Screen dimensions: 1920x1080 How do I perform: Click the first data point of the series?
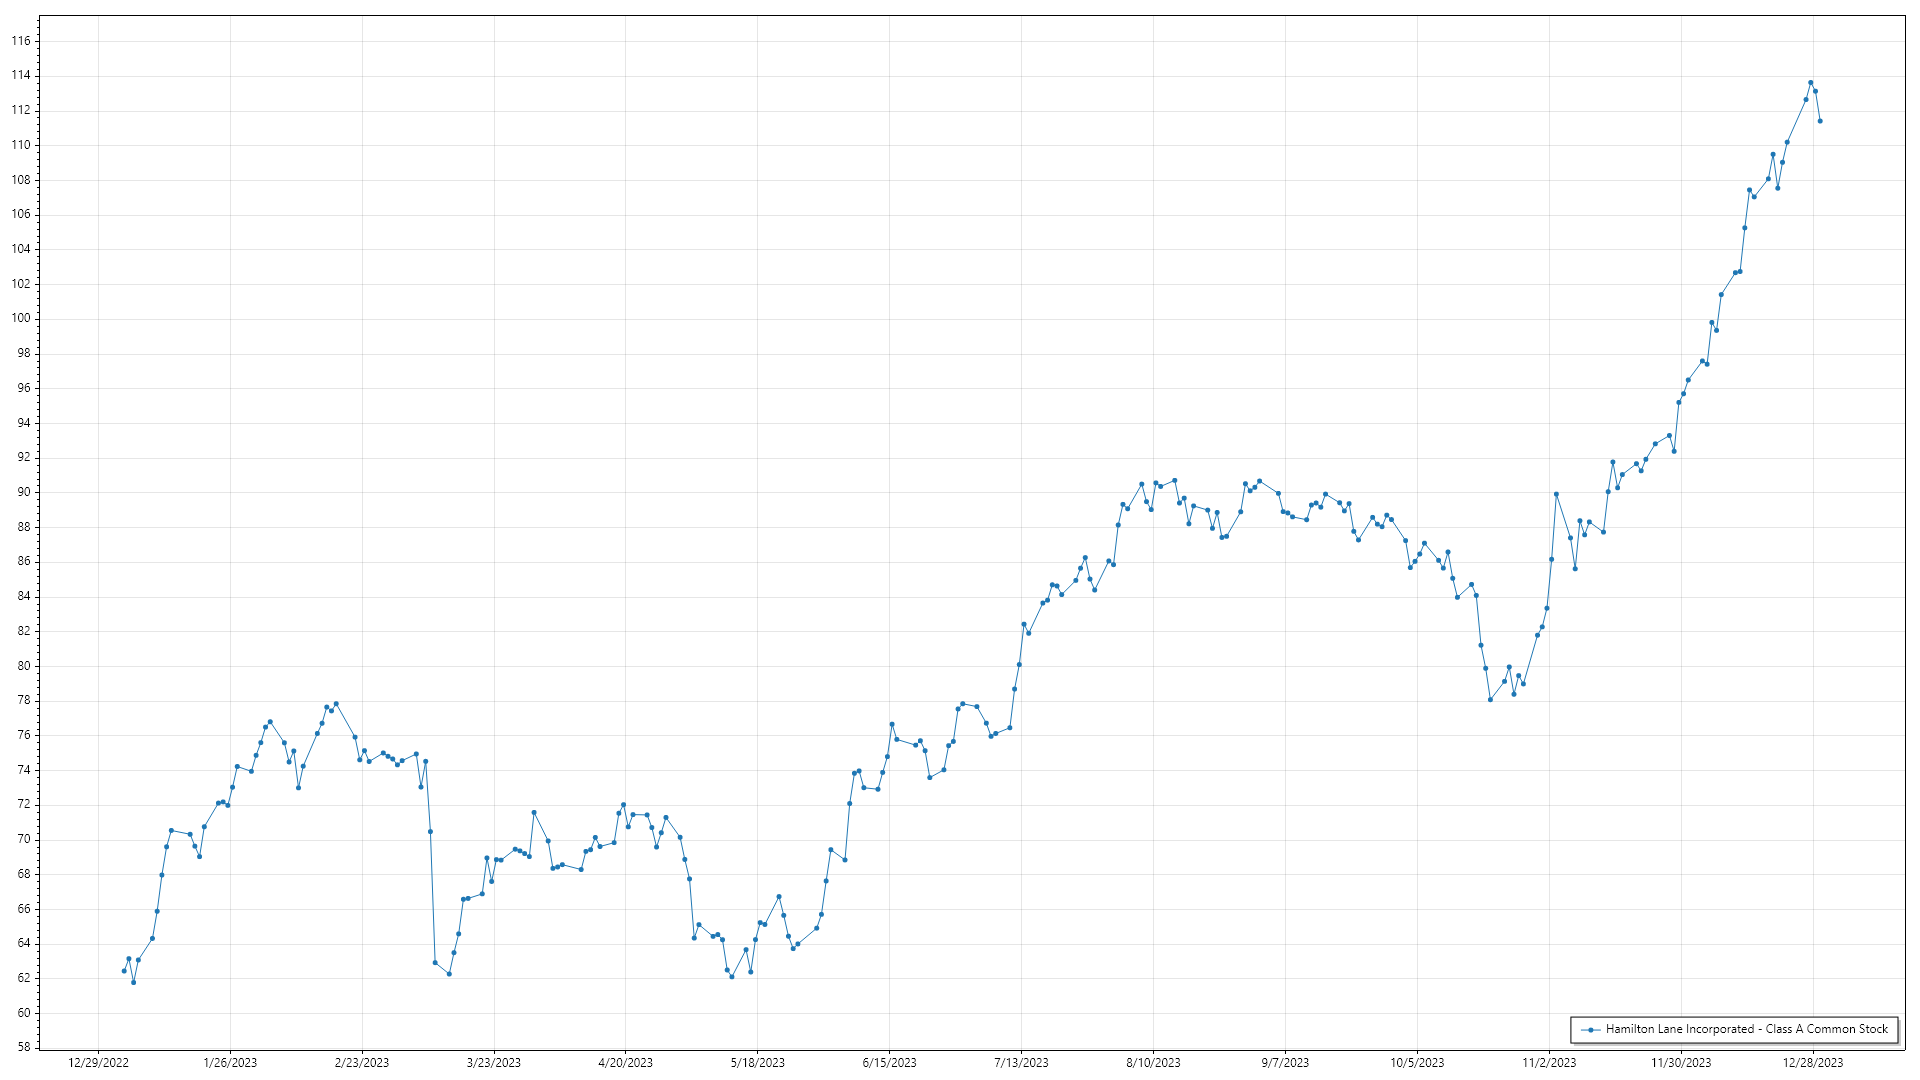pos(124,971)
